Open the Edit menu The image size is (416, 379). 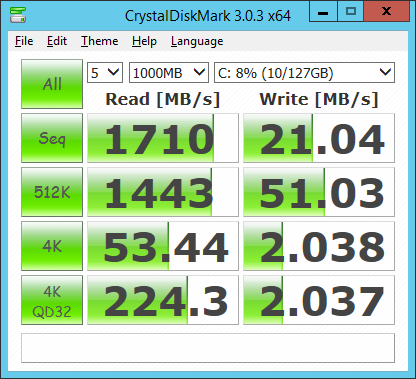[57, 41]
